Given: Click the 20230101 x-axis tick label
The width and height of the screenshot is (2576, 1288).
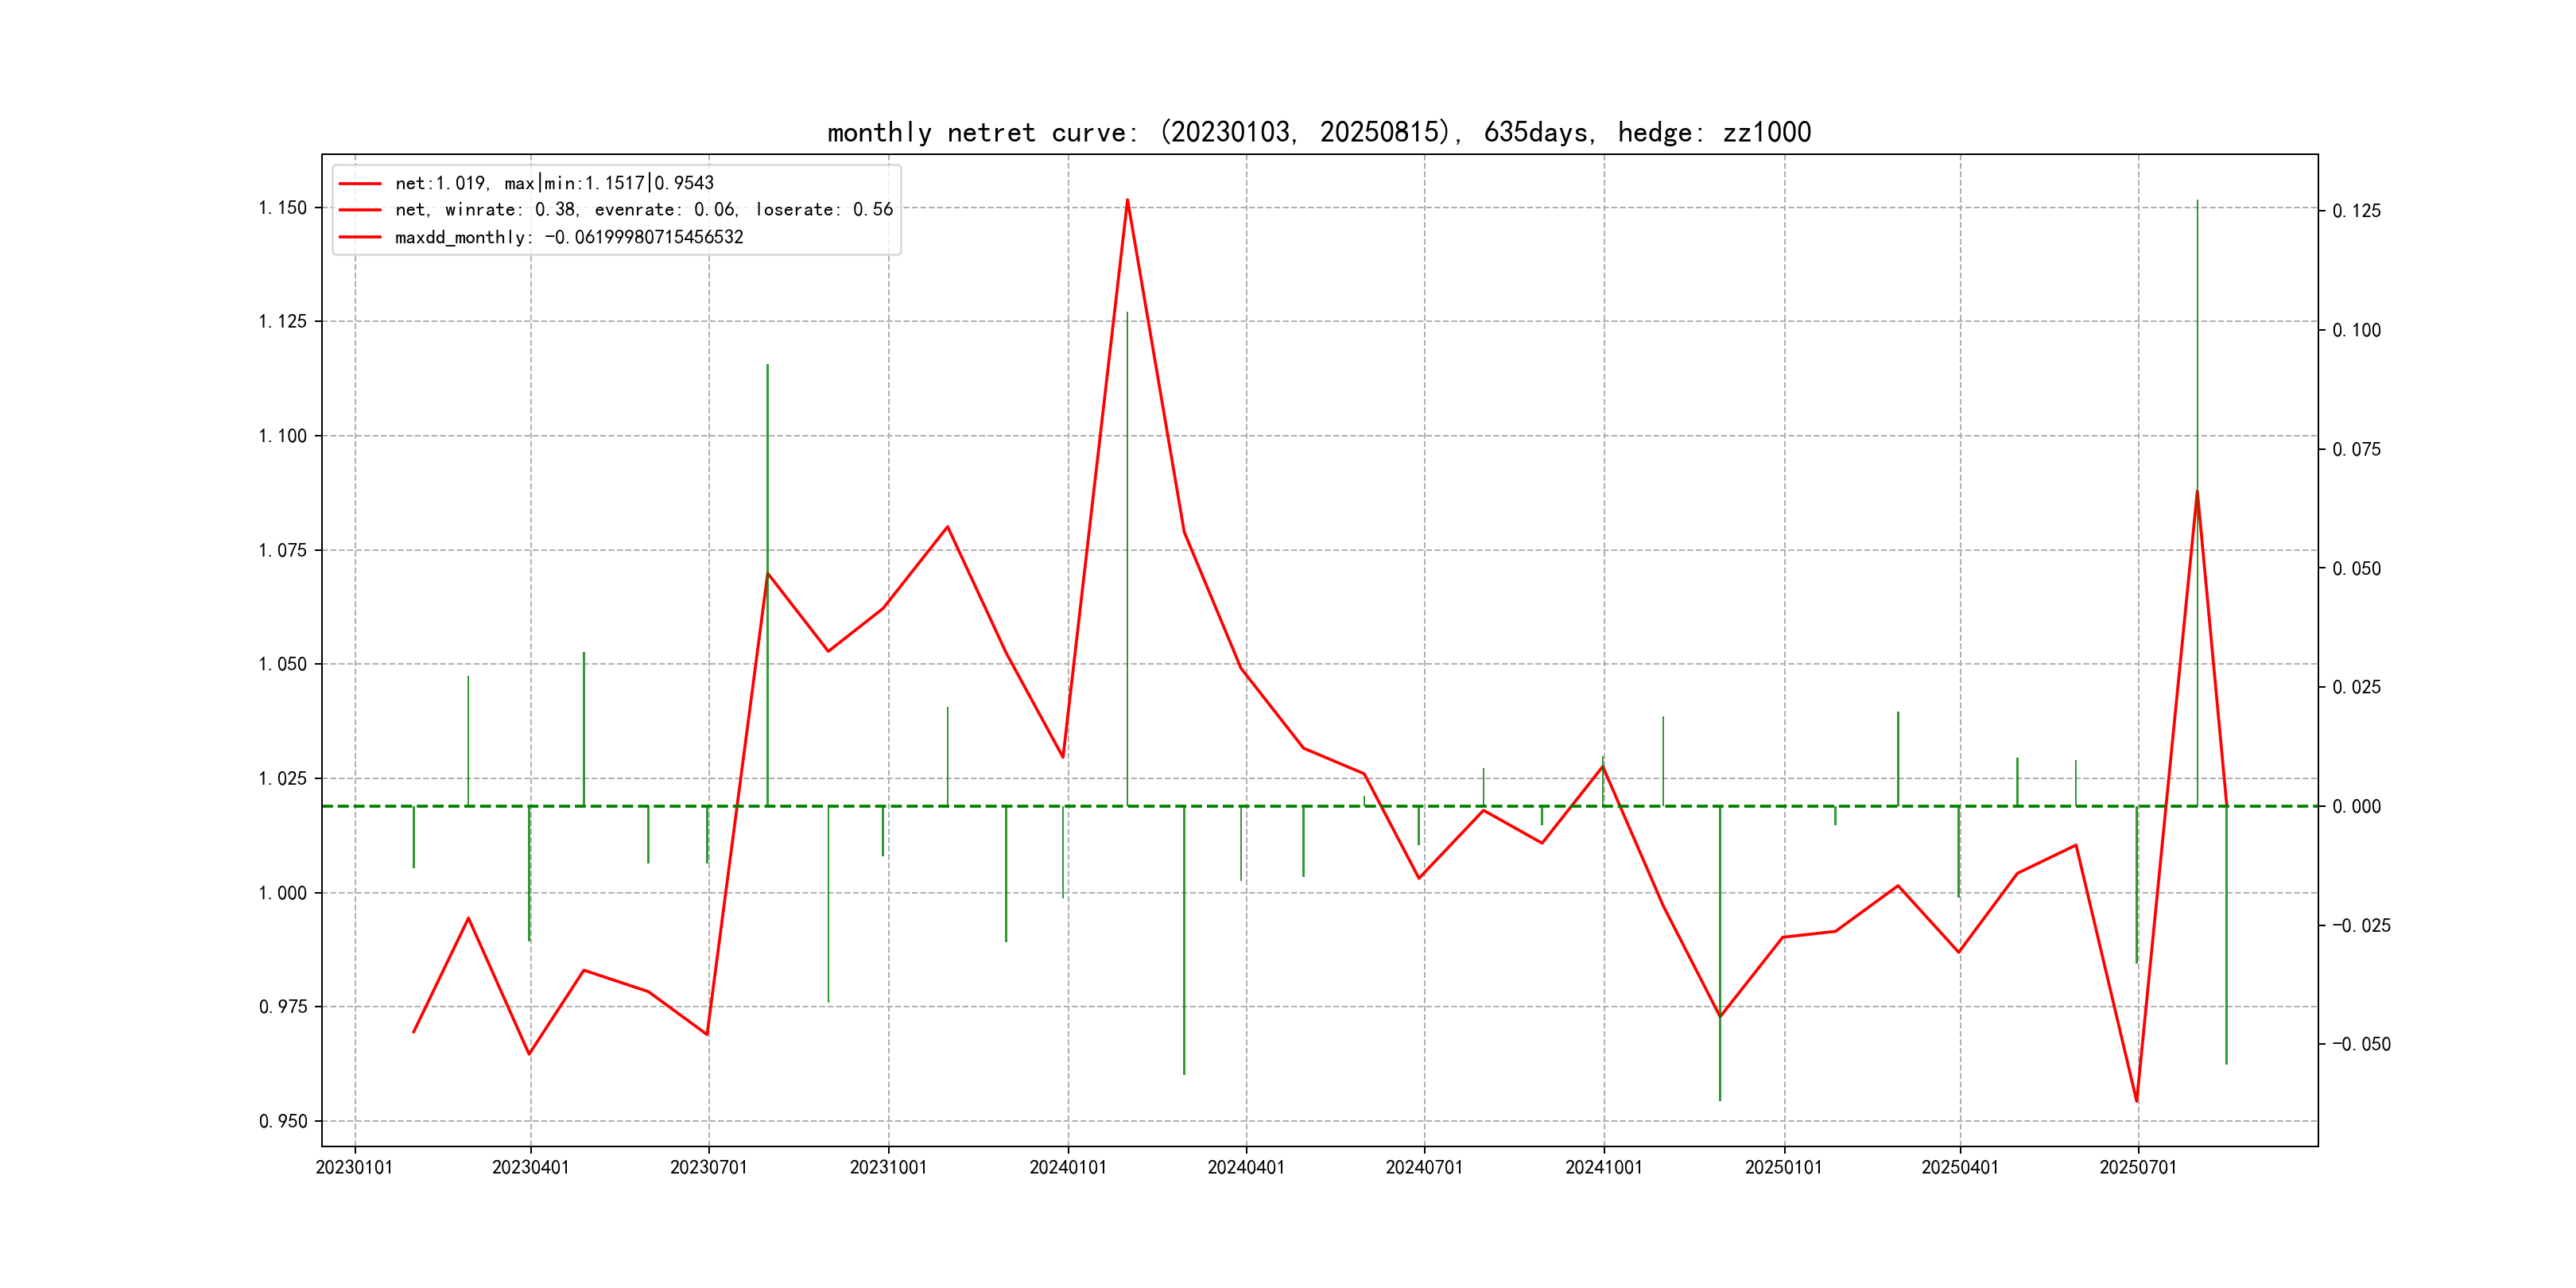Looking at the screenshot, I should click(354, 1167).
